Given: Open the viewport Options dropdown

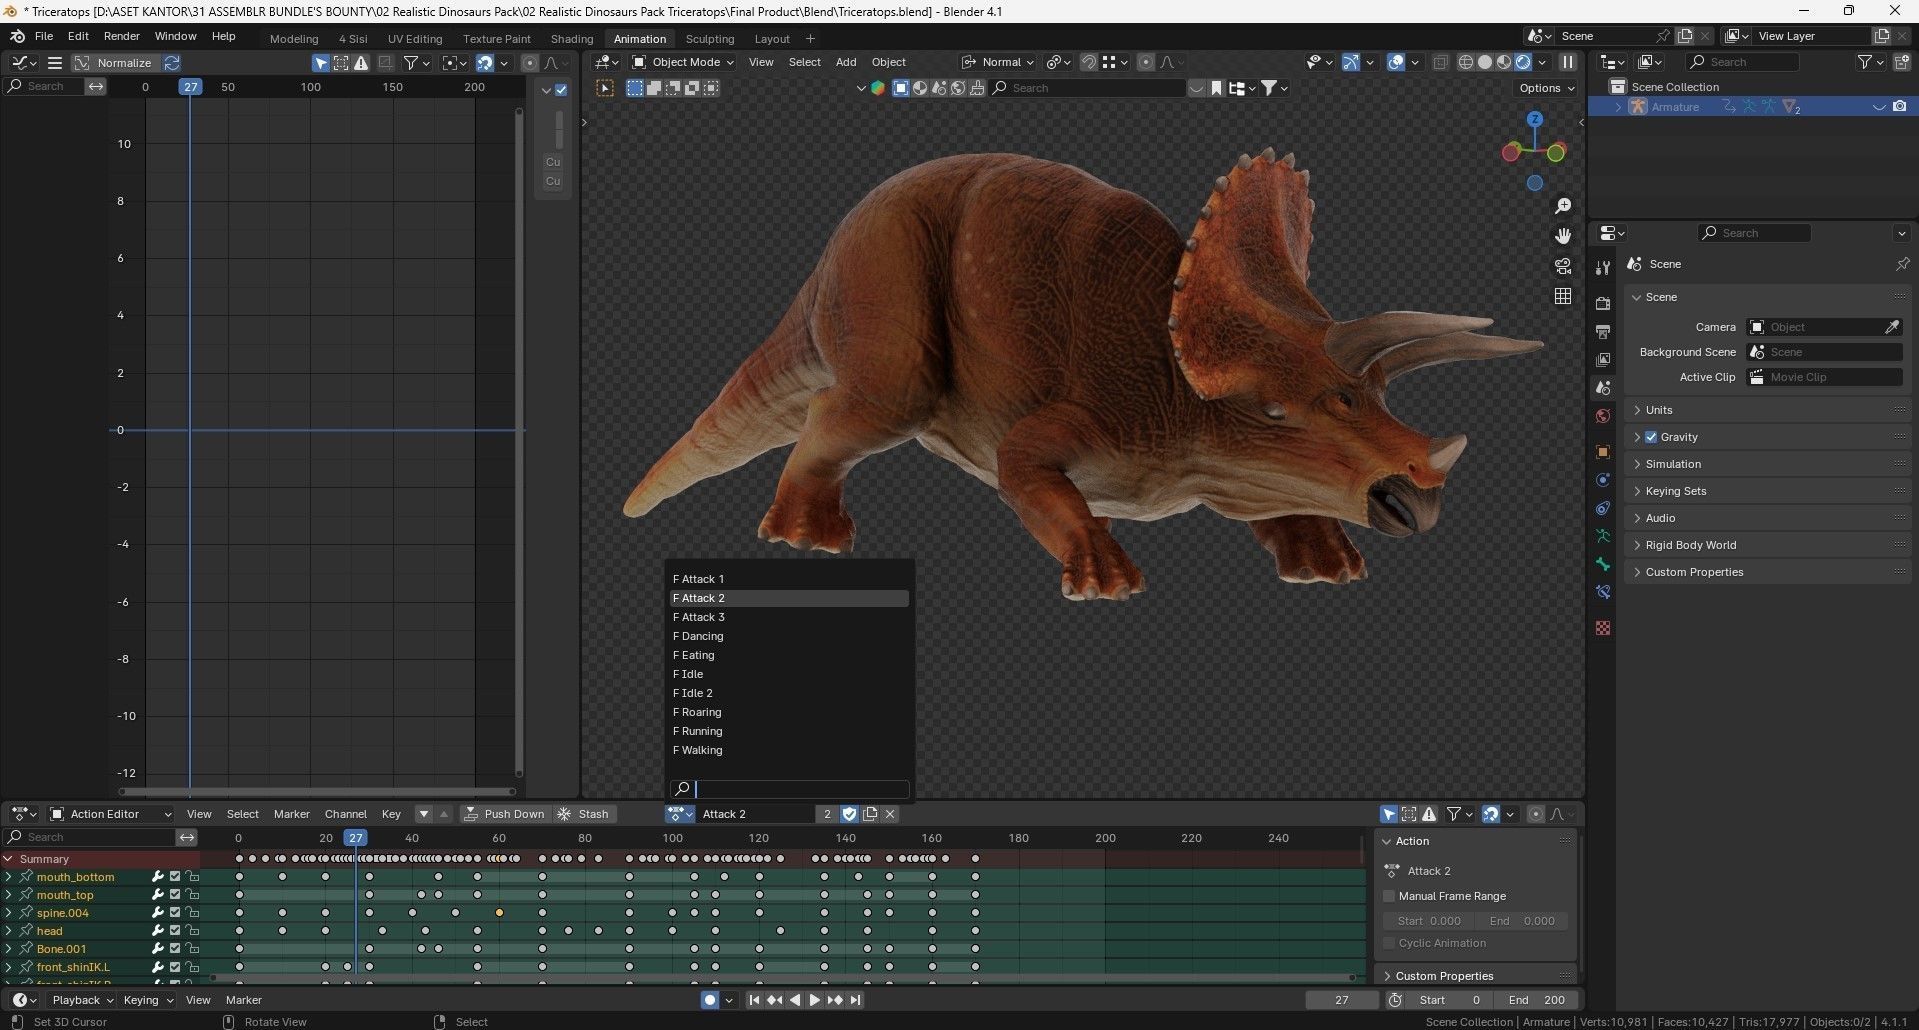Looking at the screenshot, I should pyautogui.click(x=1546, y=88).
